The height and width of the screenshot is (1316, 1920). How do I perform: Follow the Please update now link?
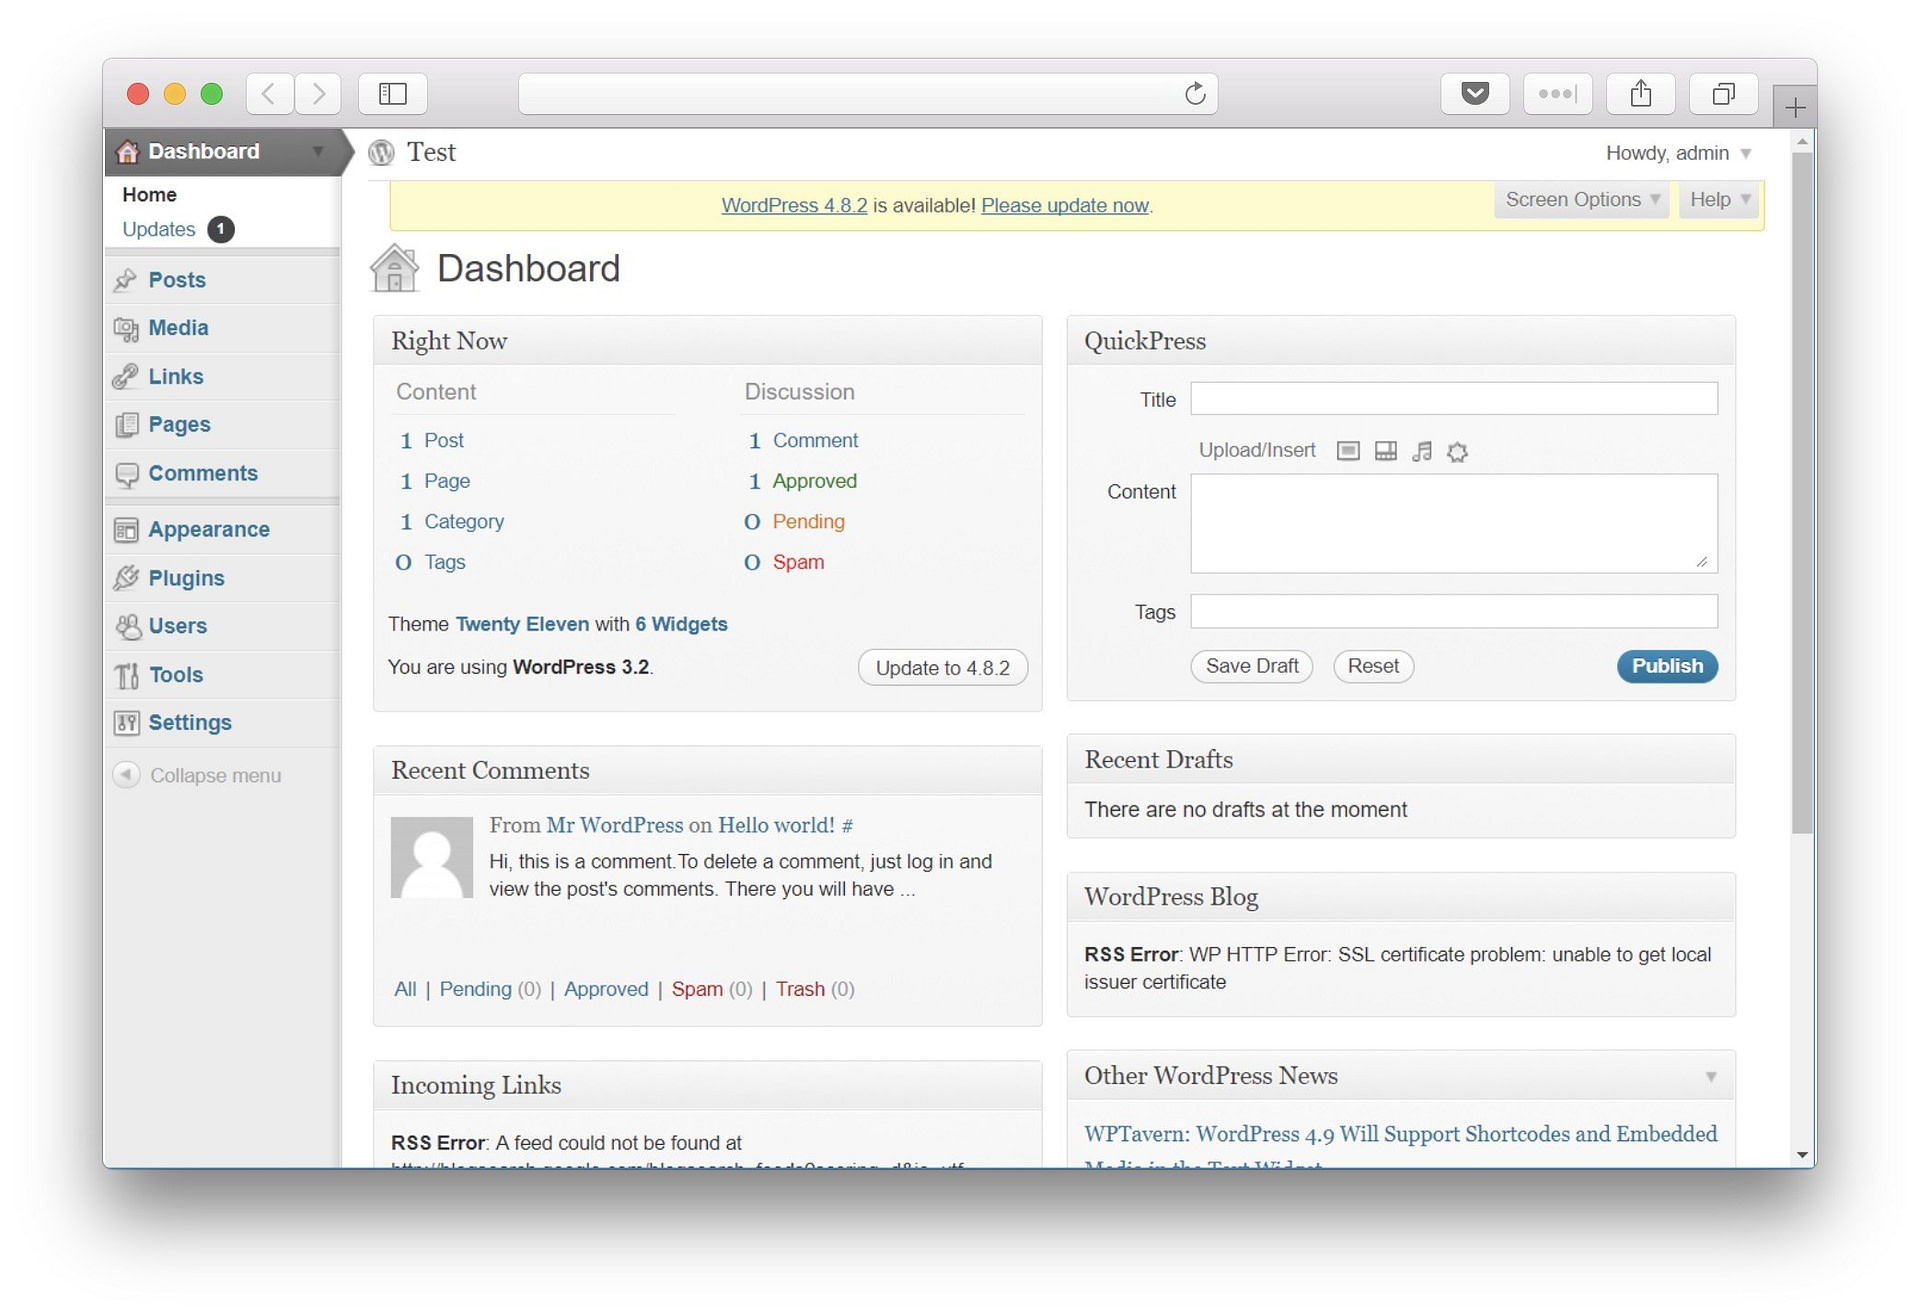pyautogui.click(x=1065, y=205)
